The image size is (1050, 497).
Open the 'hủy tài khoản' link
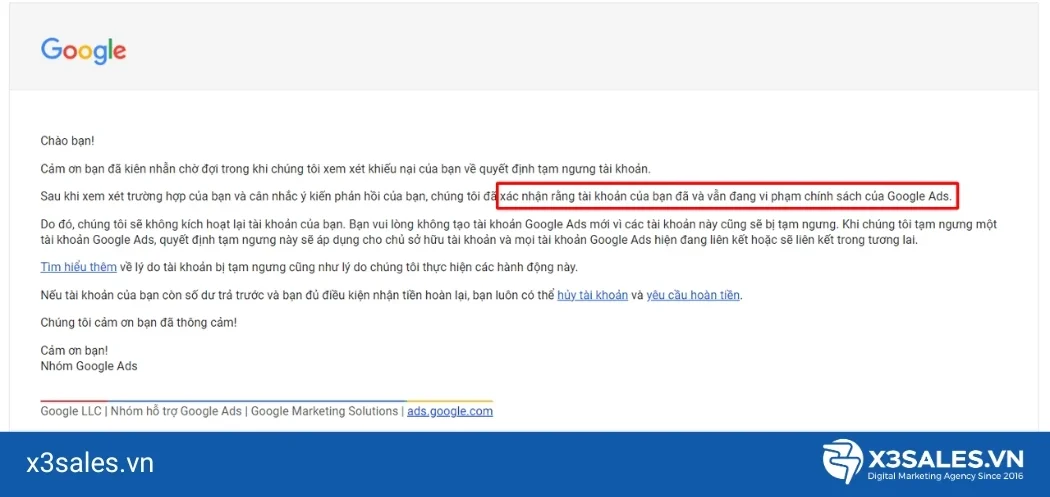[x=592, y=295]
